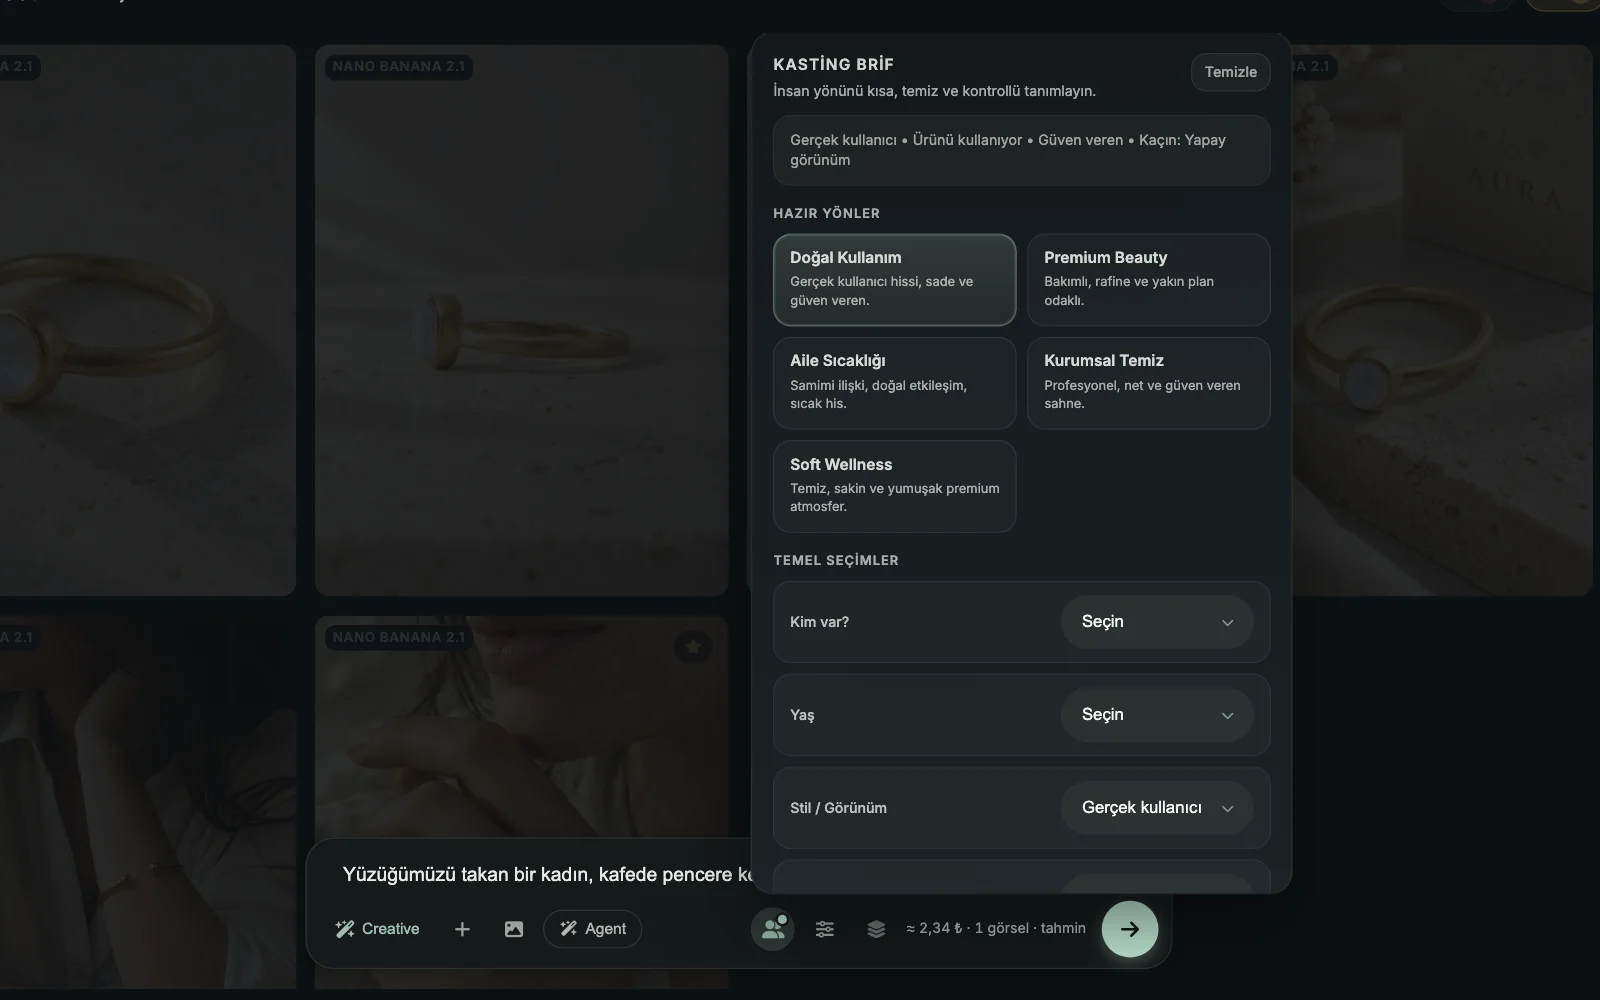Open the Kim var? dropdown
The width and height of the screenshot is (1600, 1000).
[1157, 622]
